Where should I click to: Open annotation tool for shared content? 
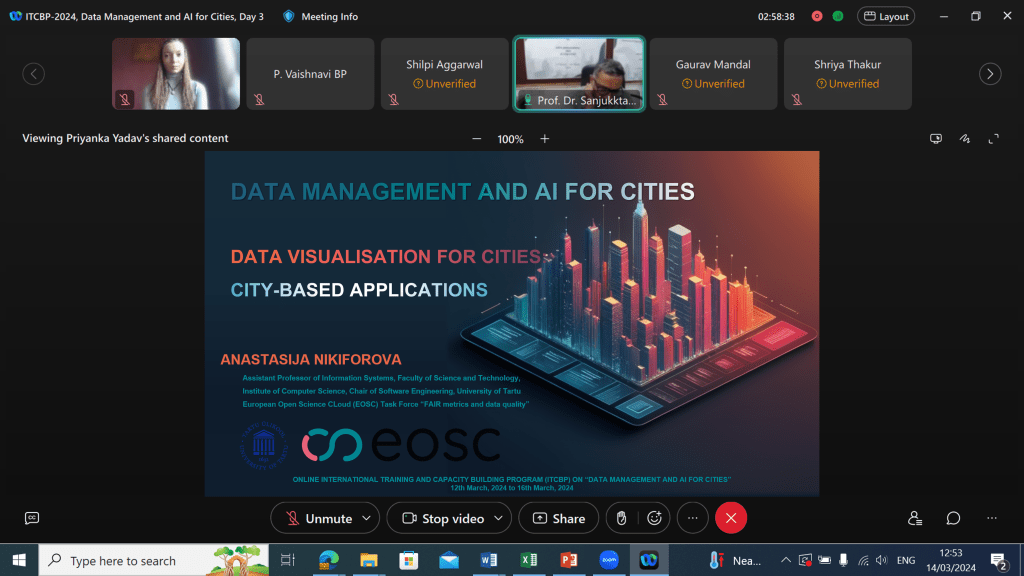(965, 139)
